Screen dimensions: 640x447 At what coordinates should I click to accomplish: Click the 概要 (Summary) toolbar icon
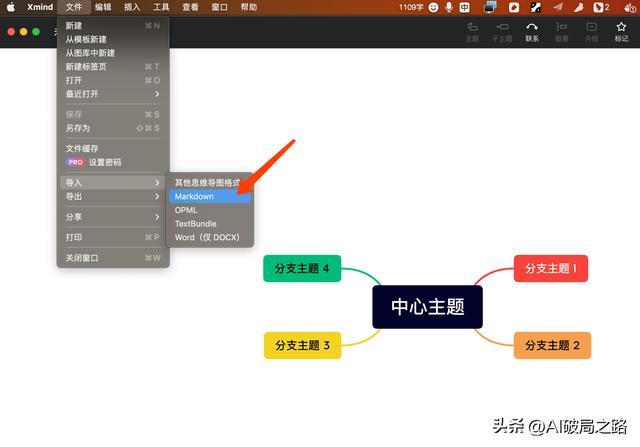562,31
